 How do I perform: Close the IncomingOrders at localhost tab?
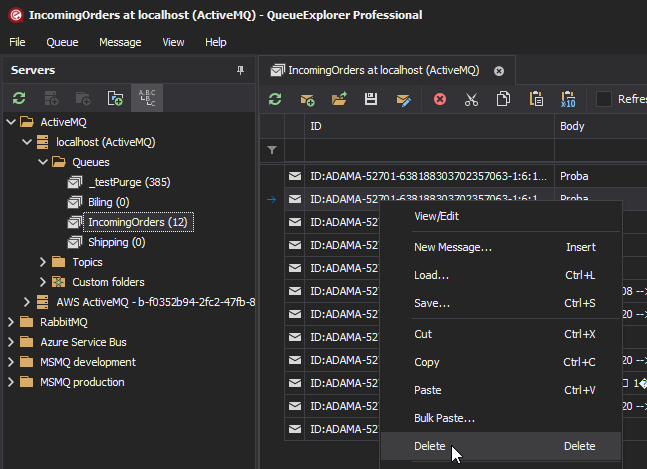click(x=499, y=71)
